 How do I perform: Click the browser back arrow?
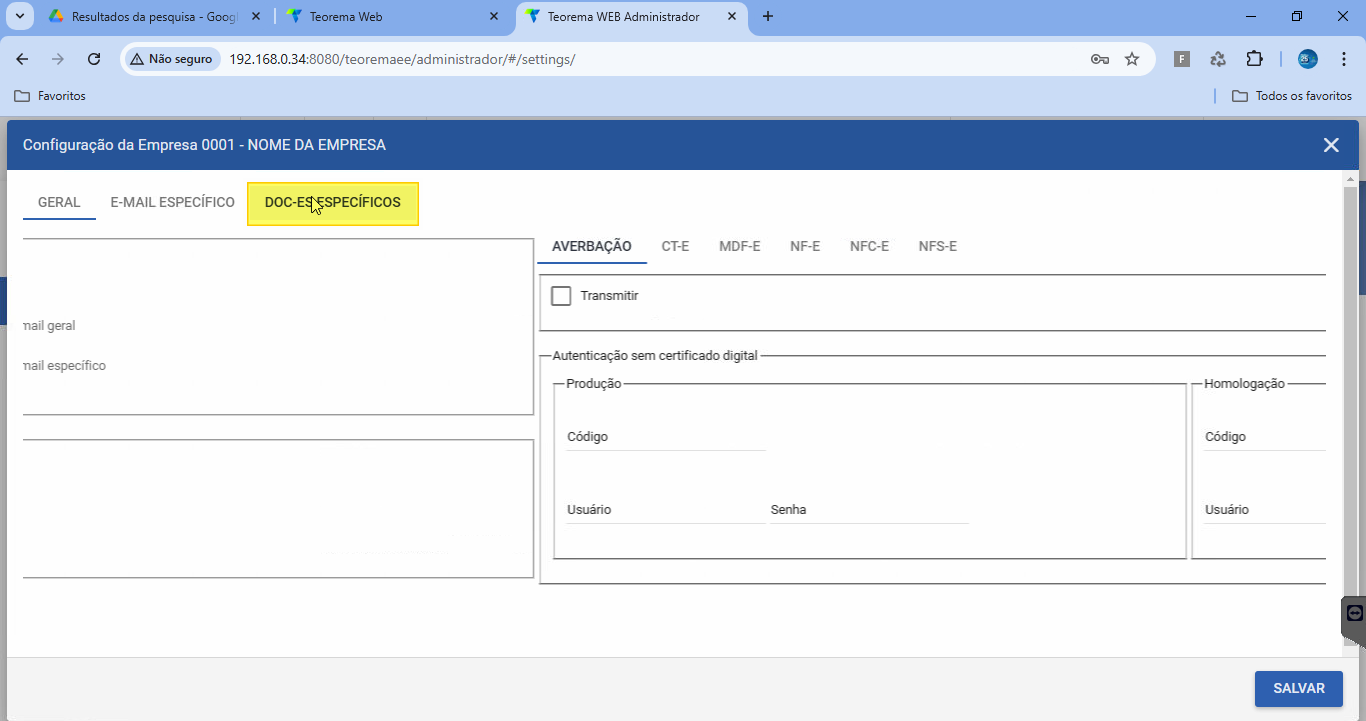pos(22,59)
